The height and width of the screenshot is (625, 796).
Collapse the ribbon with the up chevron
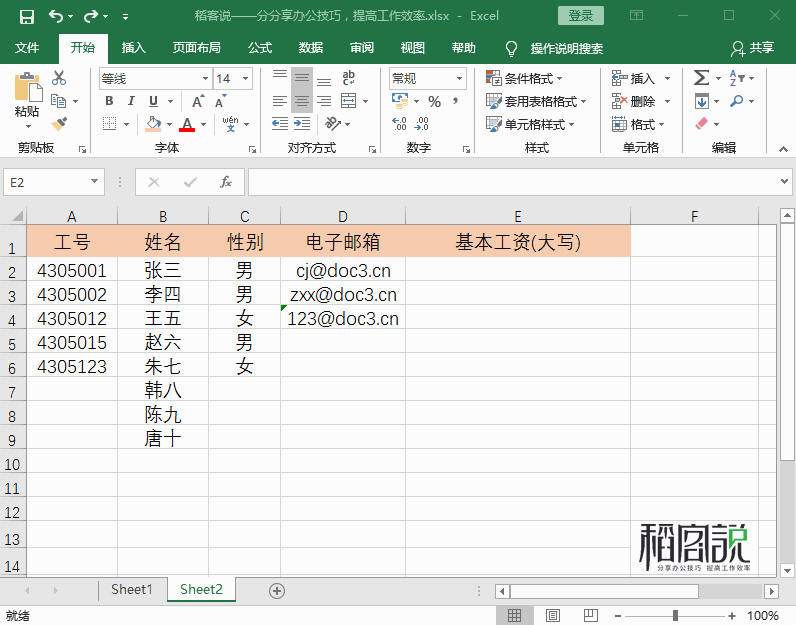(783, 149)
